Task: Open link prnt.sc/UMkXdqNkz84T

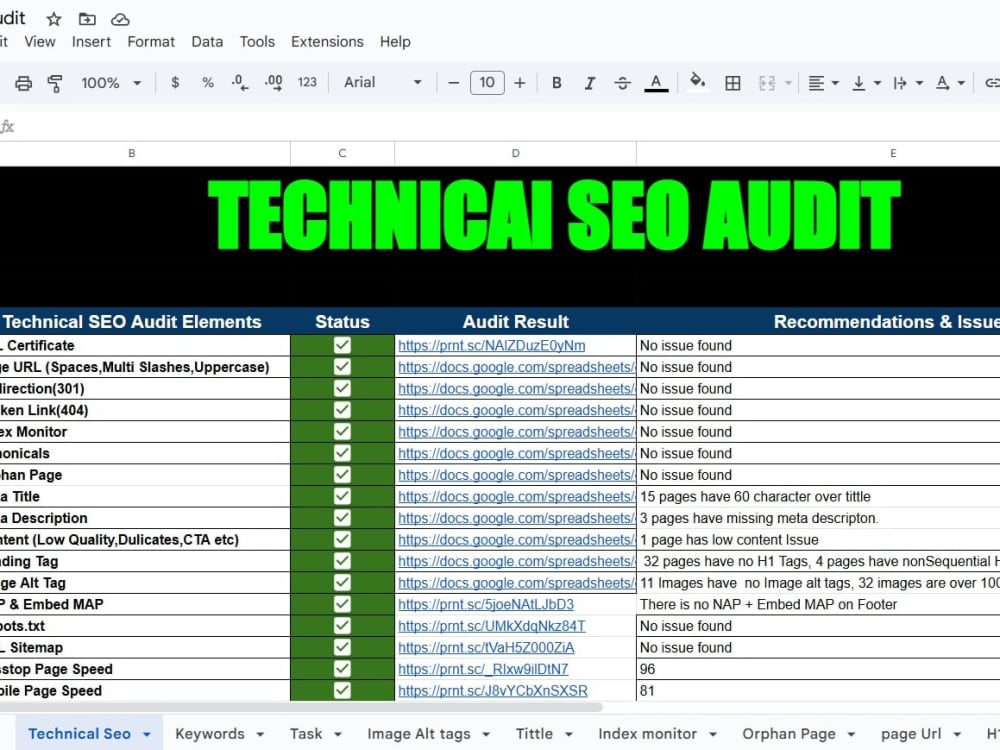Action: 492,626
